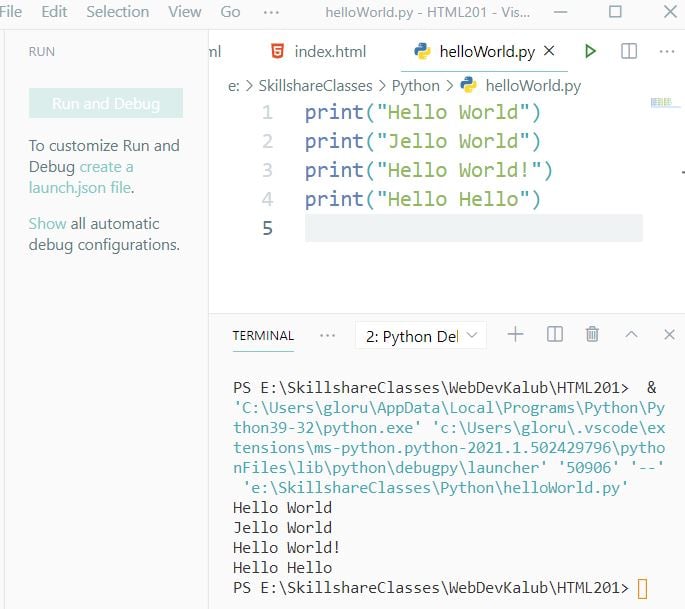The width and height of the screenshot is (685, 609).
Task: Split the terminal panel
Action: point(555,335)
